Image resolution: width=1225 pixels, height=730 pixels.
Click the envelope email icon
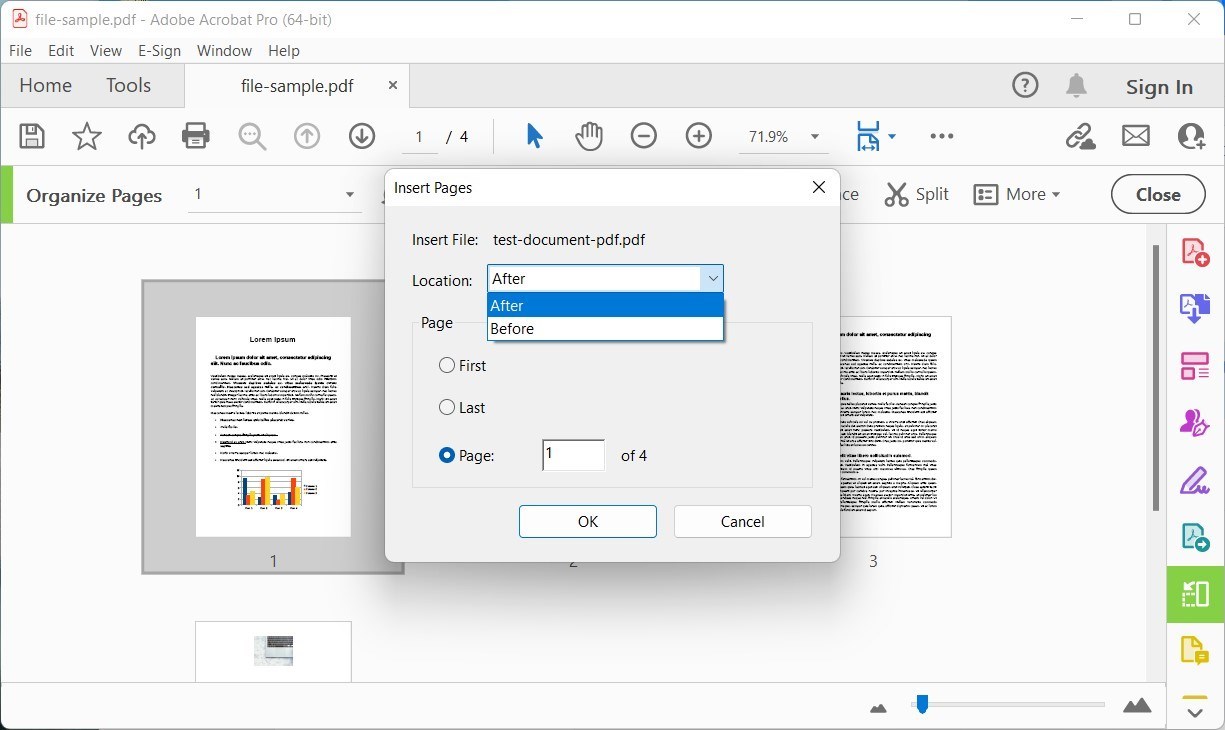click(x=1135, y=136)
